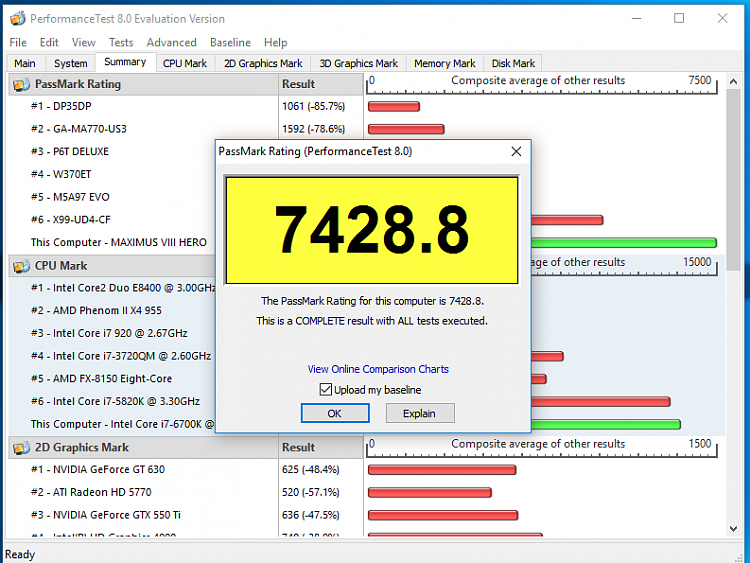The width and height of the screenshot is (750, 563).
Task: Select This Computer - Intel Core i7-6700K row
Action: click(111, 424)
